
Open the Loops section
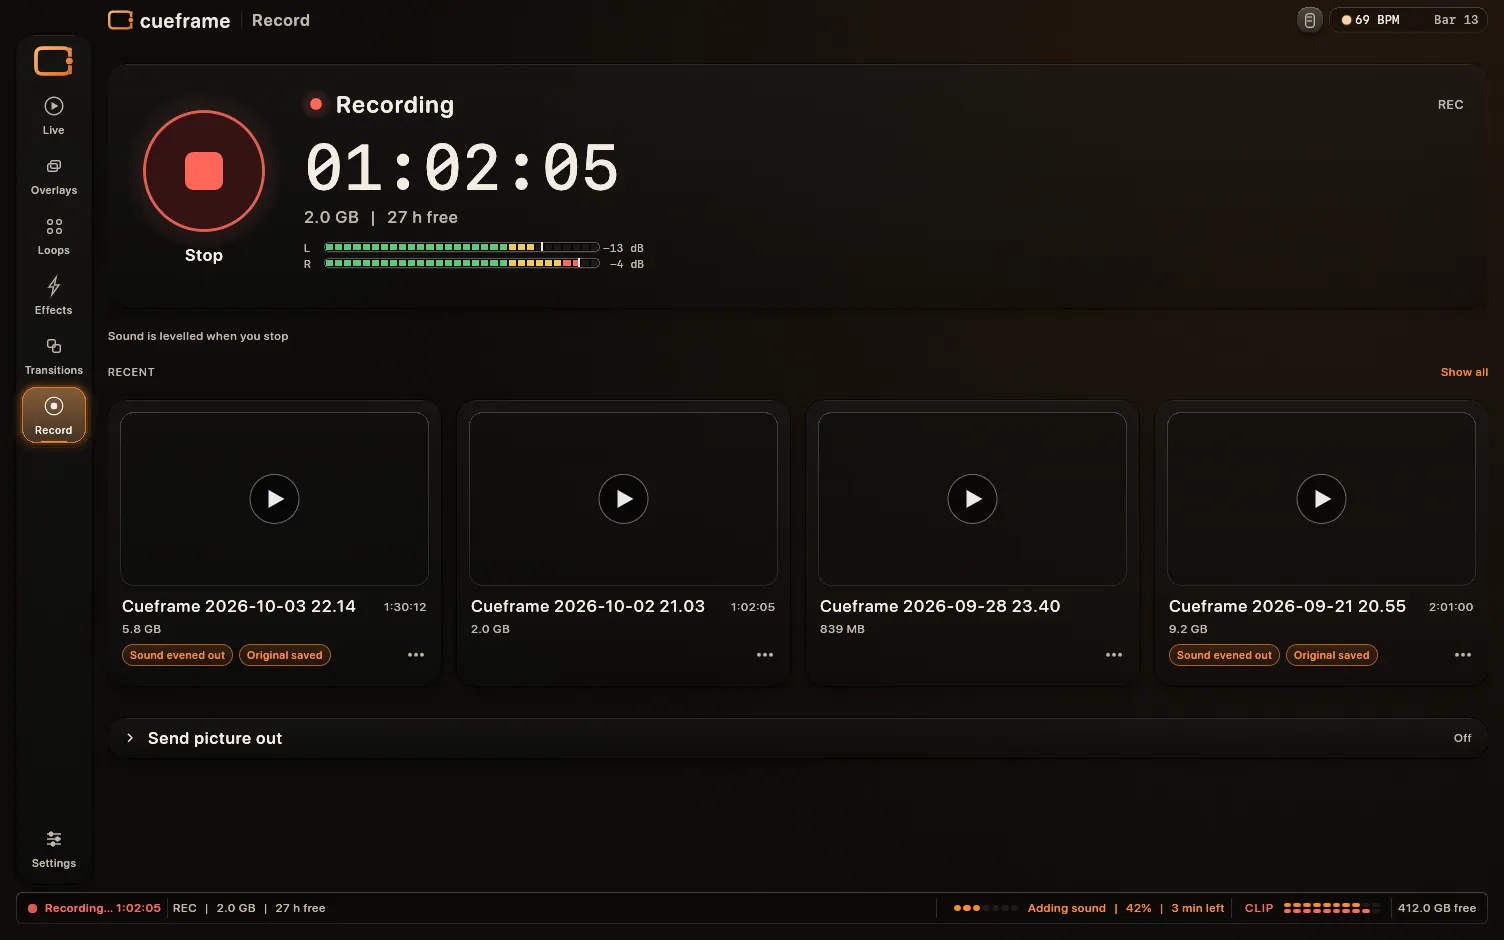click(54, 236)
